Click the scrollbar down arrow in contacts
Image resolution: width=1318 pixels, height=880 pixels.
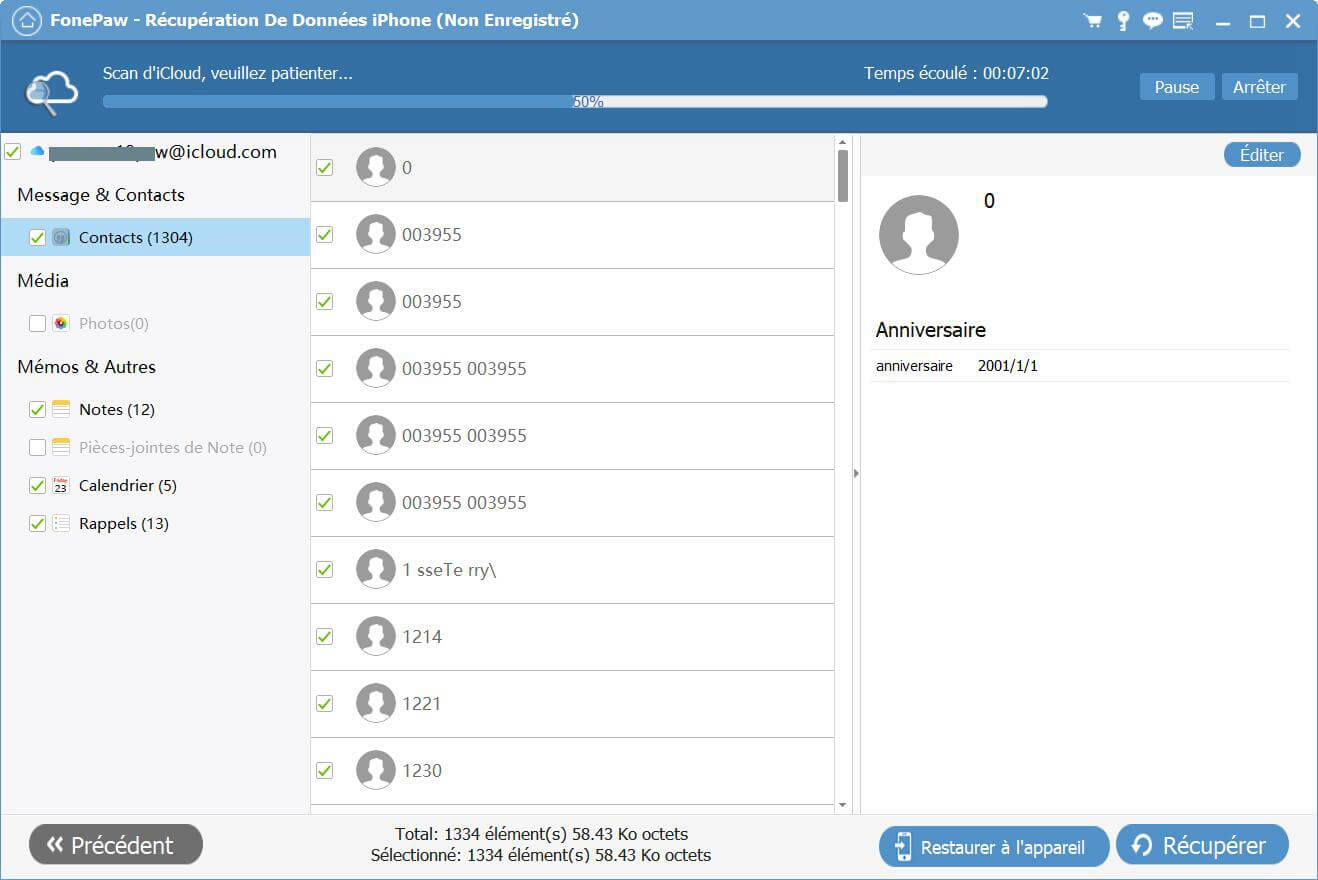pos(842,804)
